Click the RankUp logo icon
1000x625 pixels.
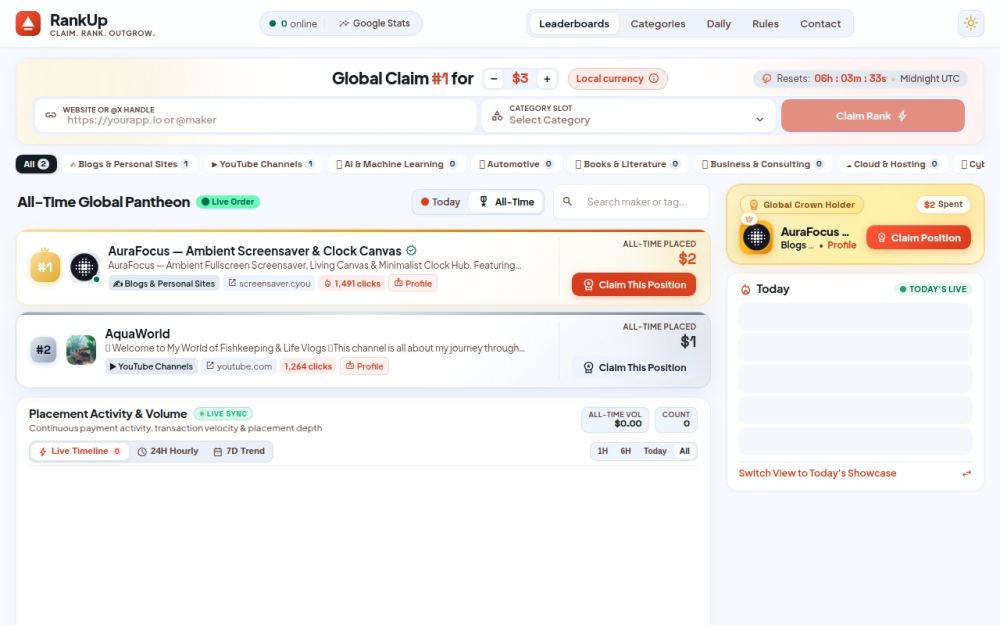28,24
